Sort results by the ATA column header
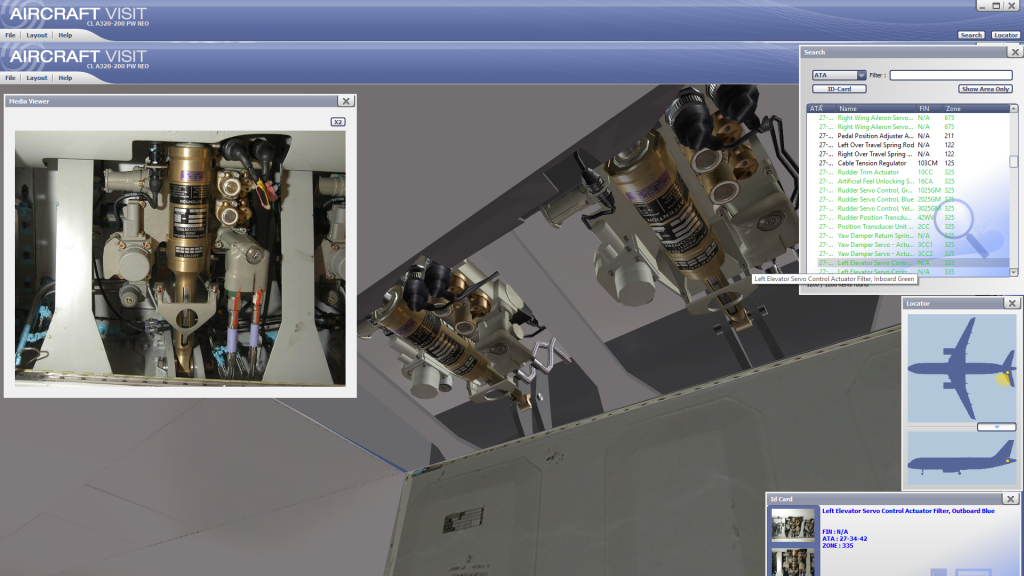 pyautogui.click(x=821, y=108)
